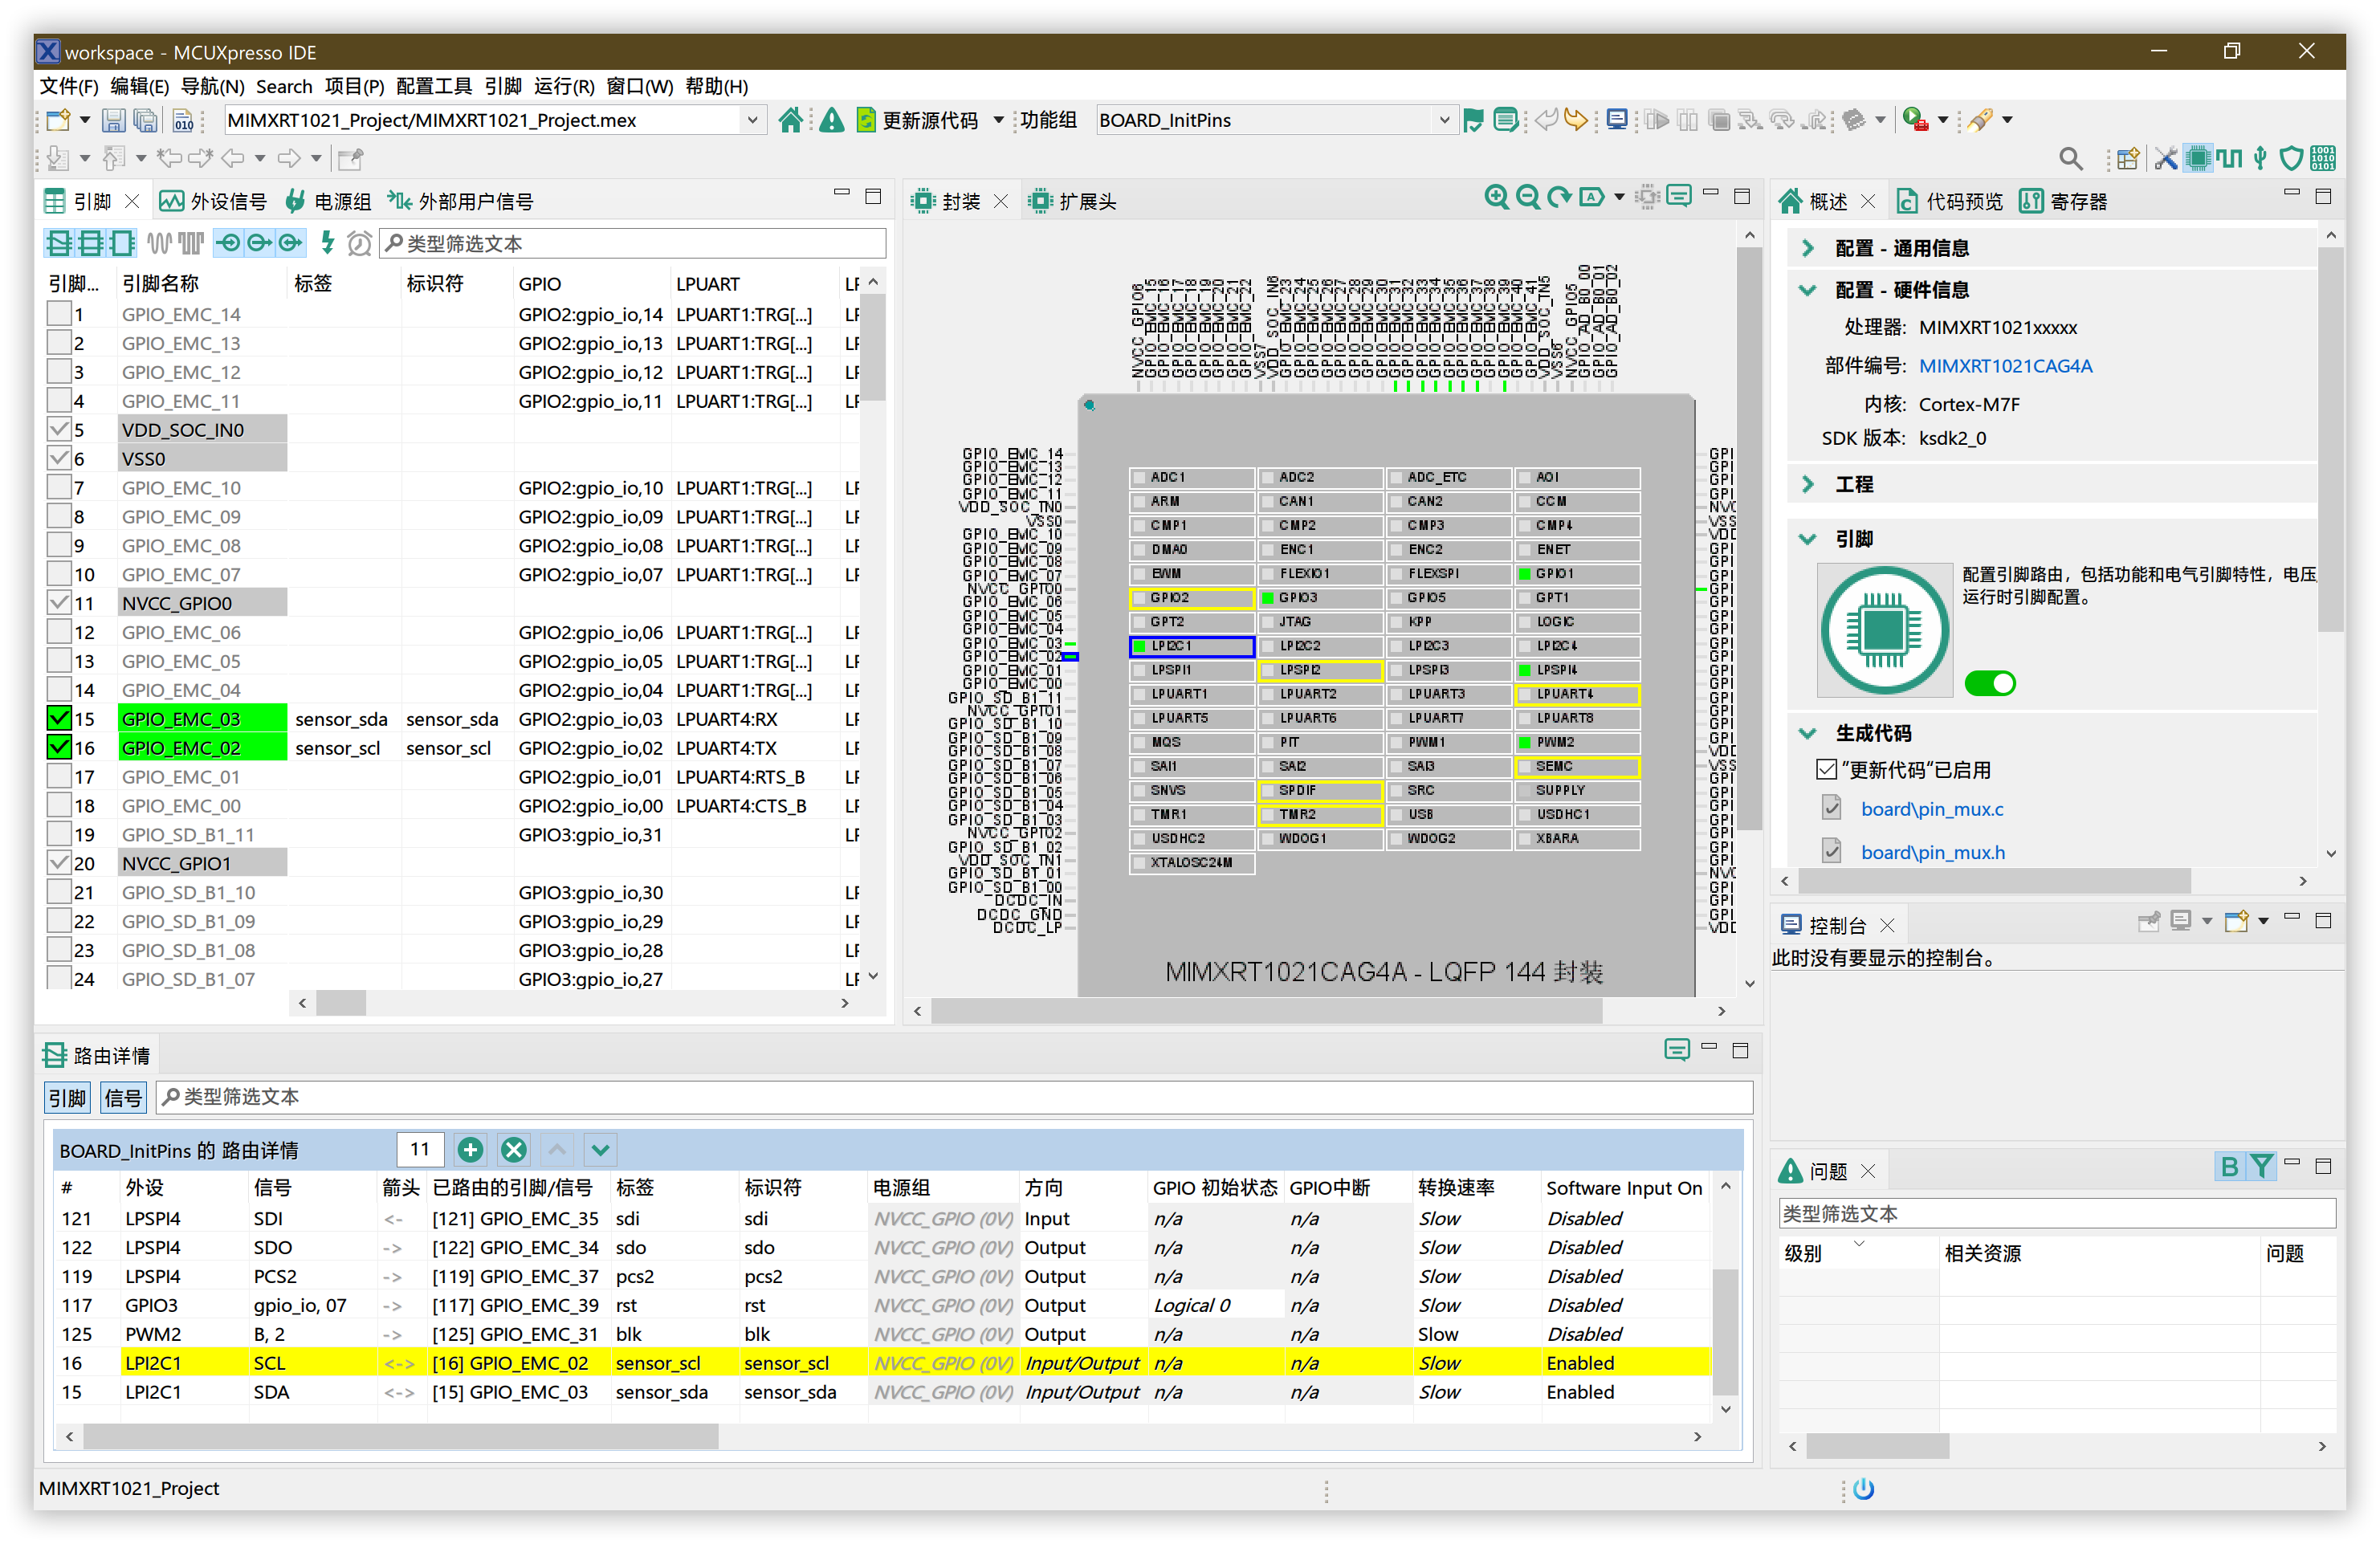Switch to the 电源组 tab
Screen dimensions: 2380x1544
click(328, 201)
